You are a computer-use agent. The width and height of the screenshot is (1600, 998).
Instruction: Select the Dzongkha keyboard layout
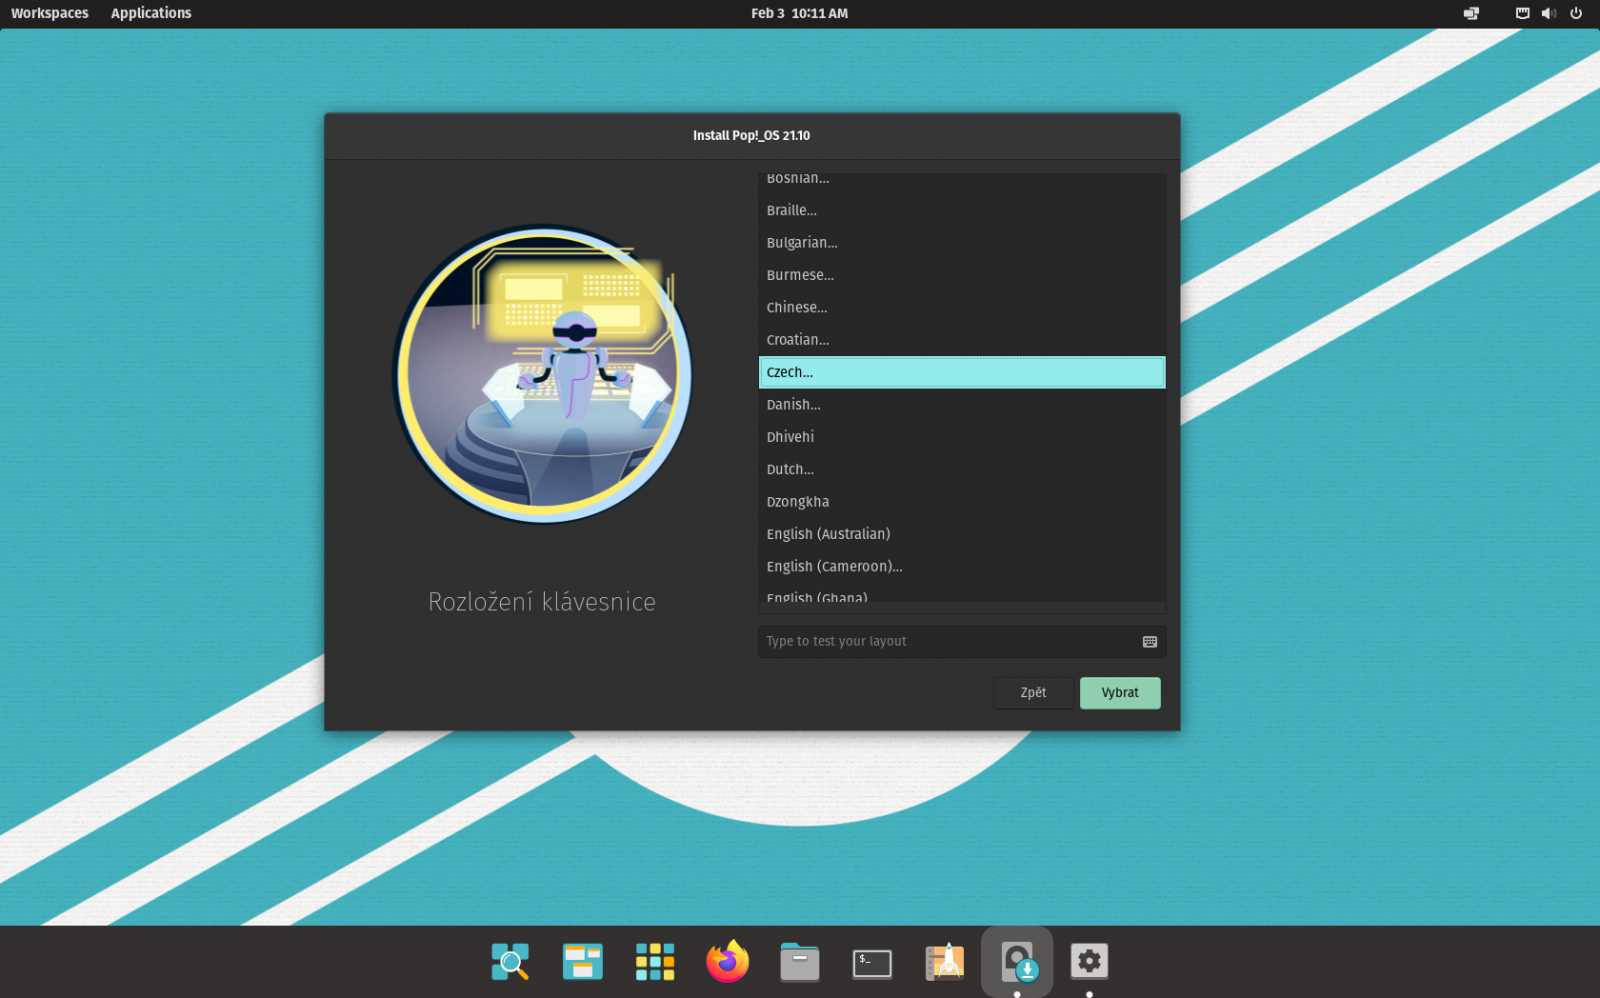coord(962,502)
